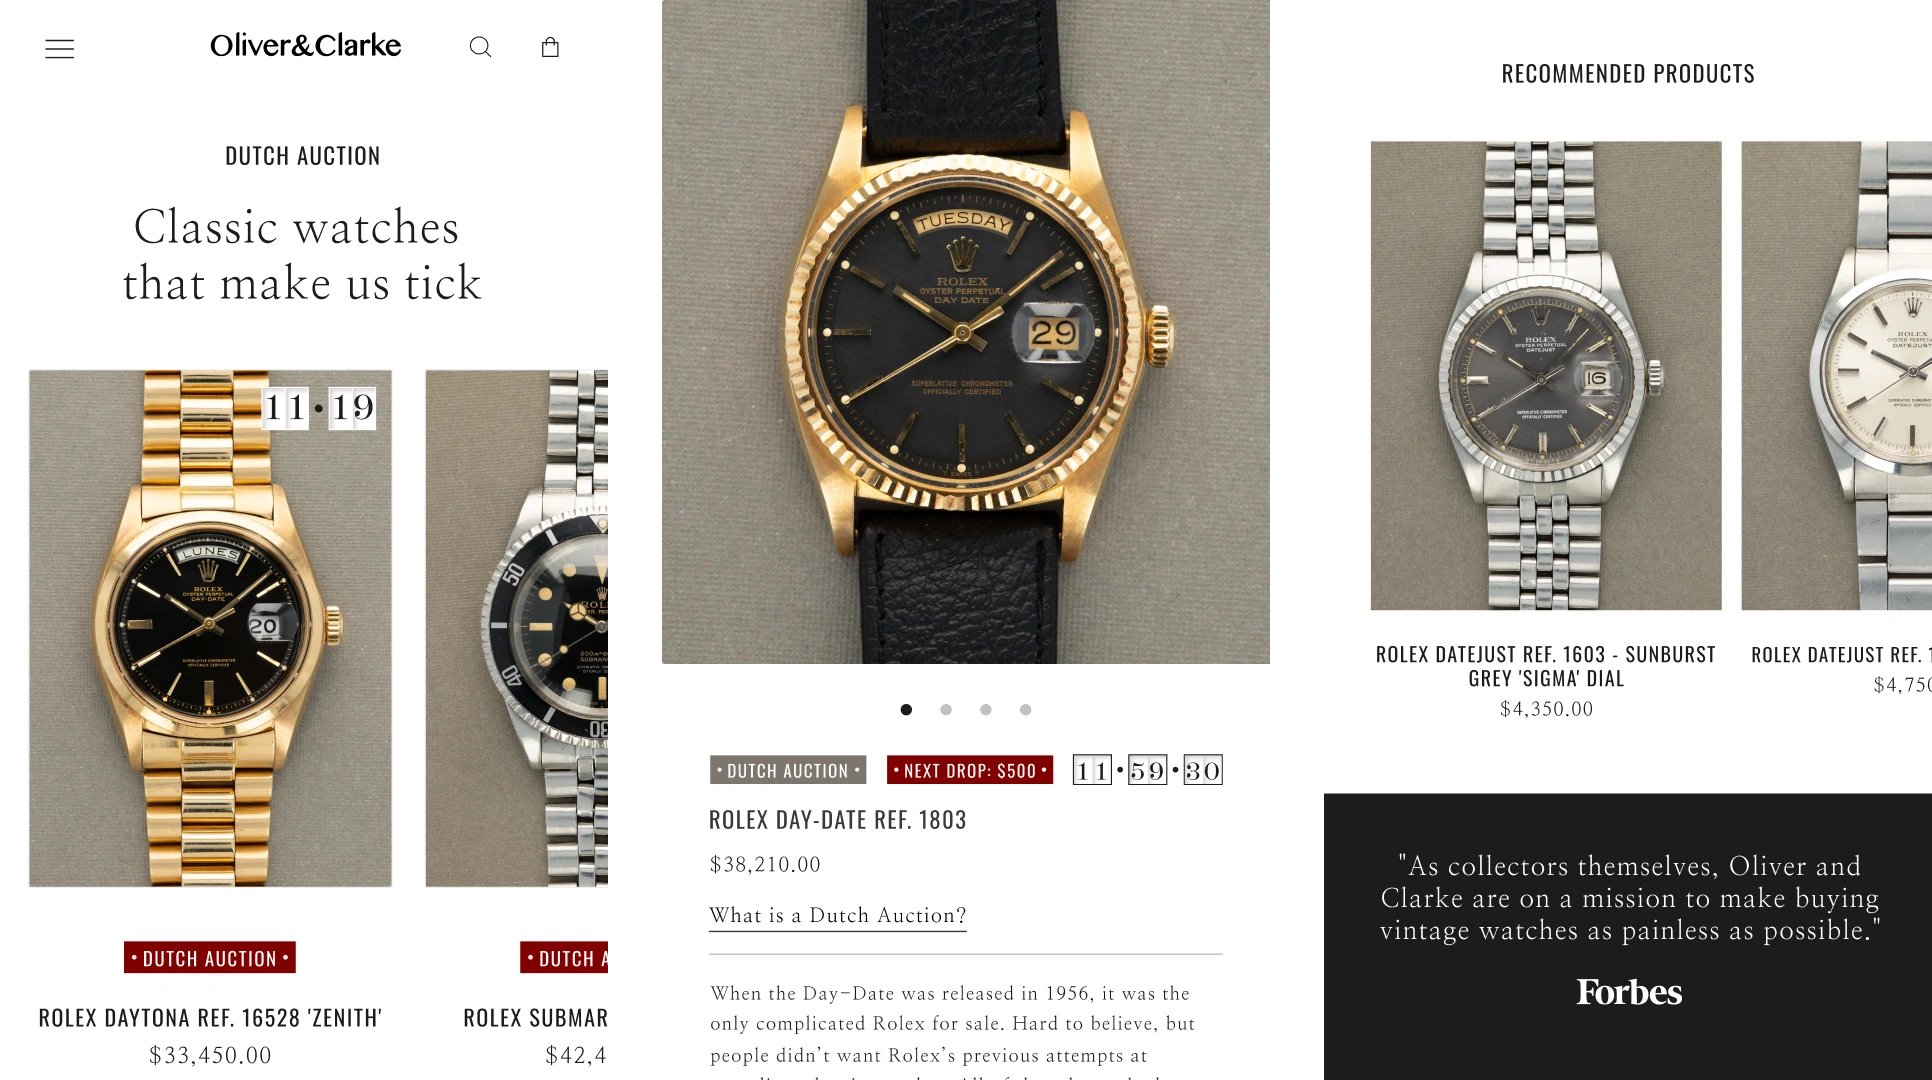Image resolution: width=1932 pixels, height=1080 pixels.
Task: Open the hamburger menu
Action: (x=60, y=48)
